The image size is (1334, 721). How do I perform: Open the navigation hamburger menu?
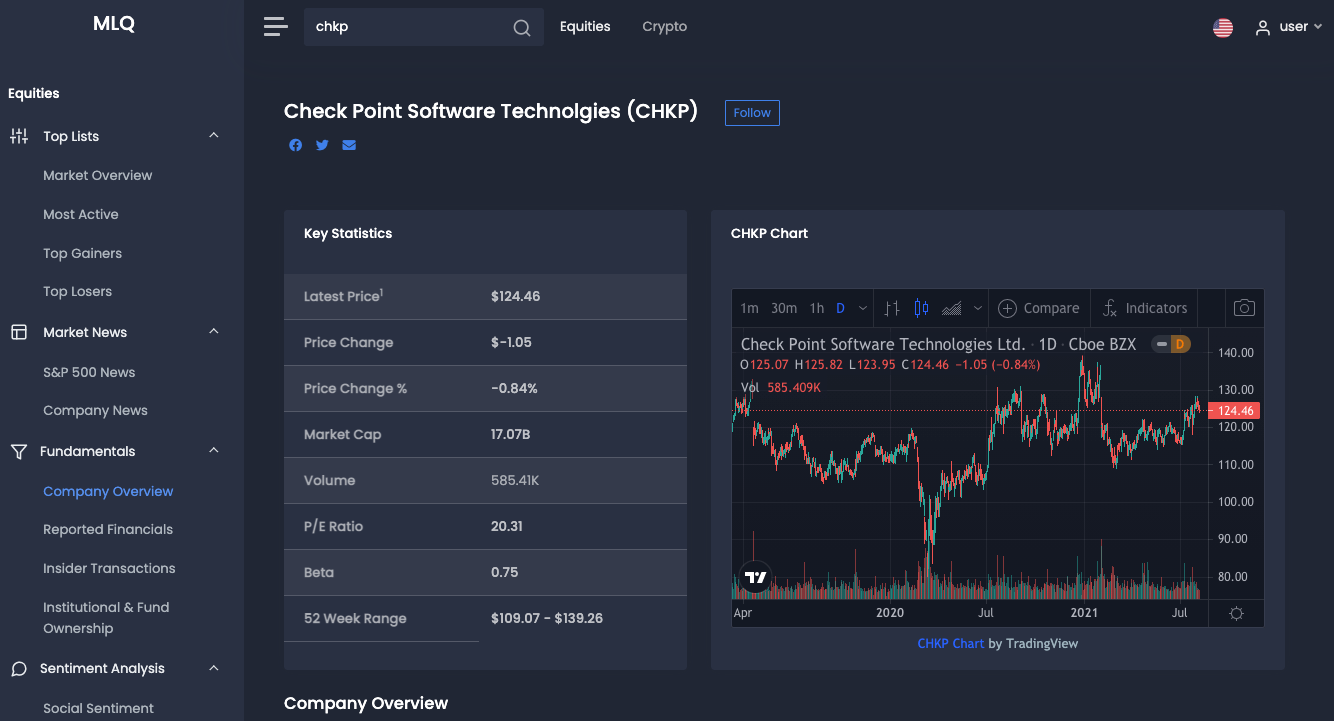(275, 26)
